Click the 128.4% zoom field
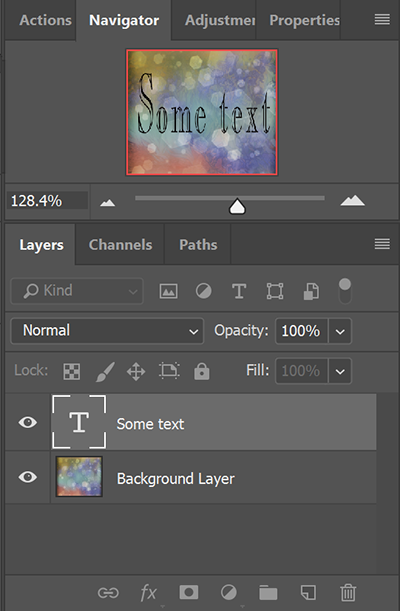 pos(47,201)
